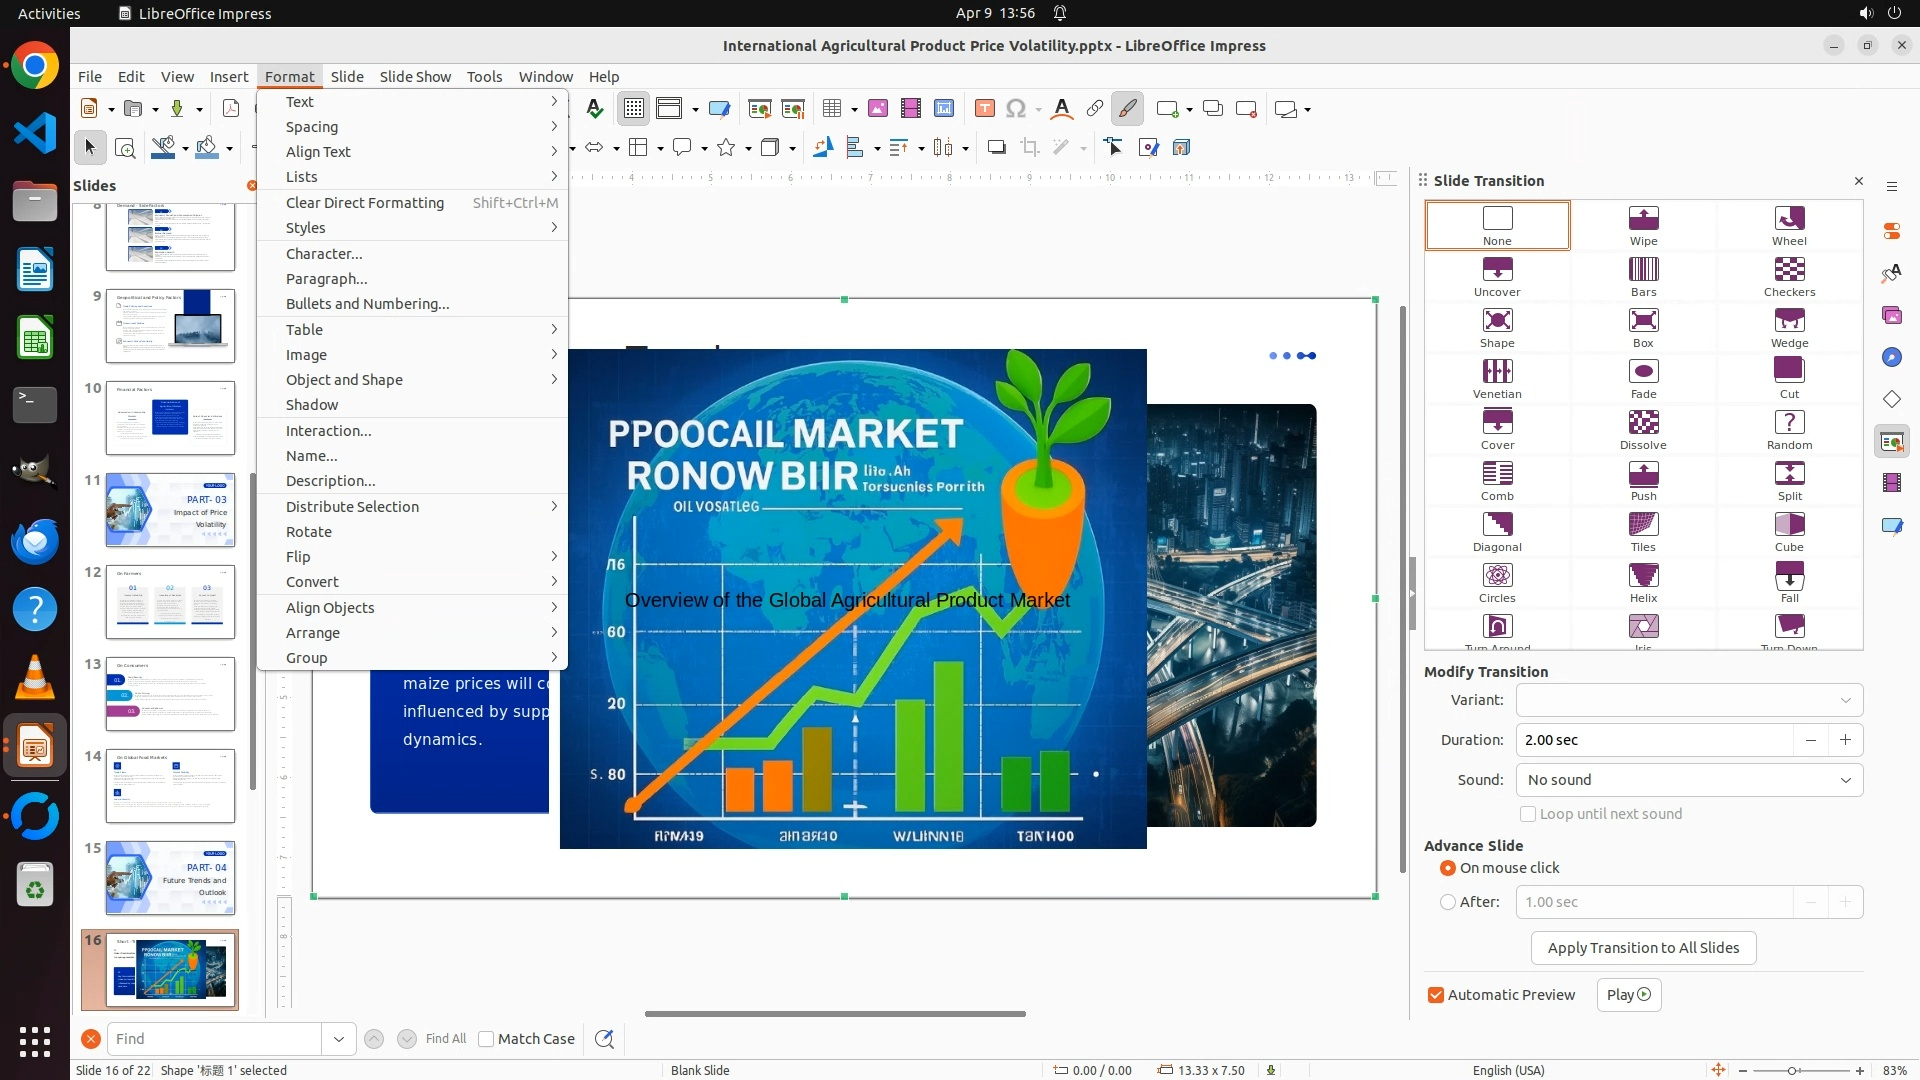Click the Insert Text Box icon
1920x1080 pixels.
(984, 109)
